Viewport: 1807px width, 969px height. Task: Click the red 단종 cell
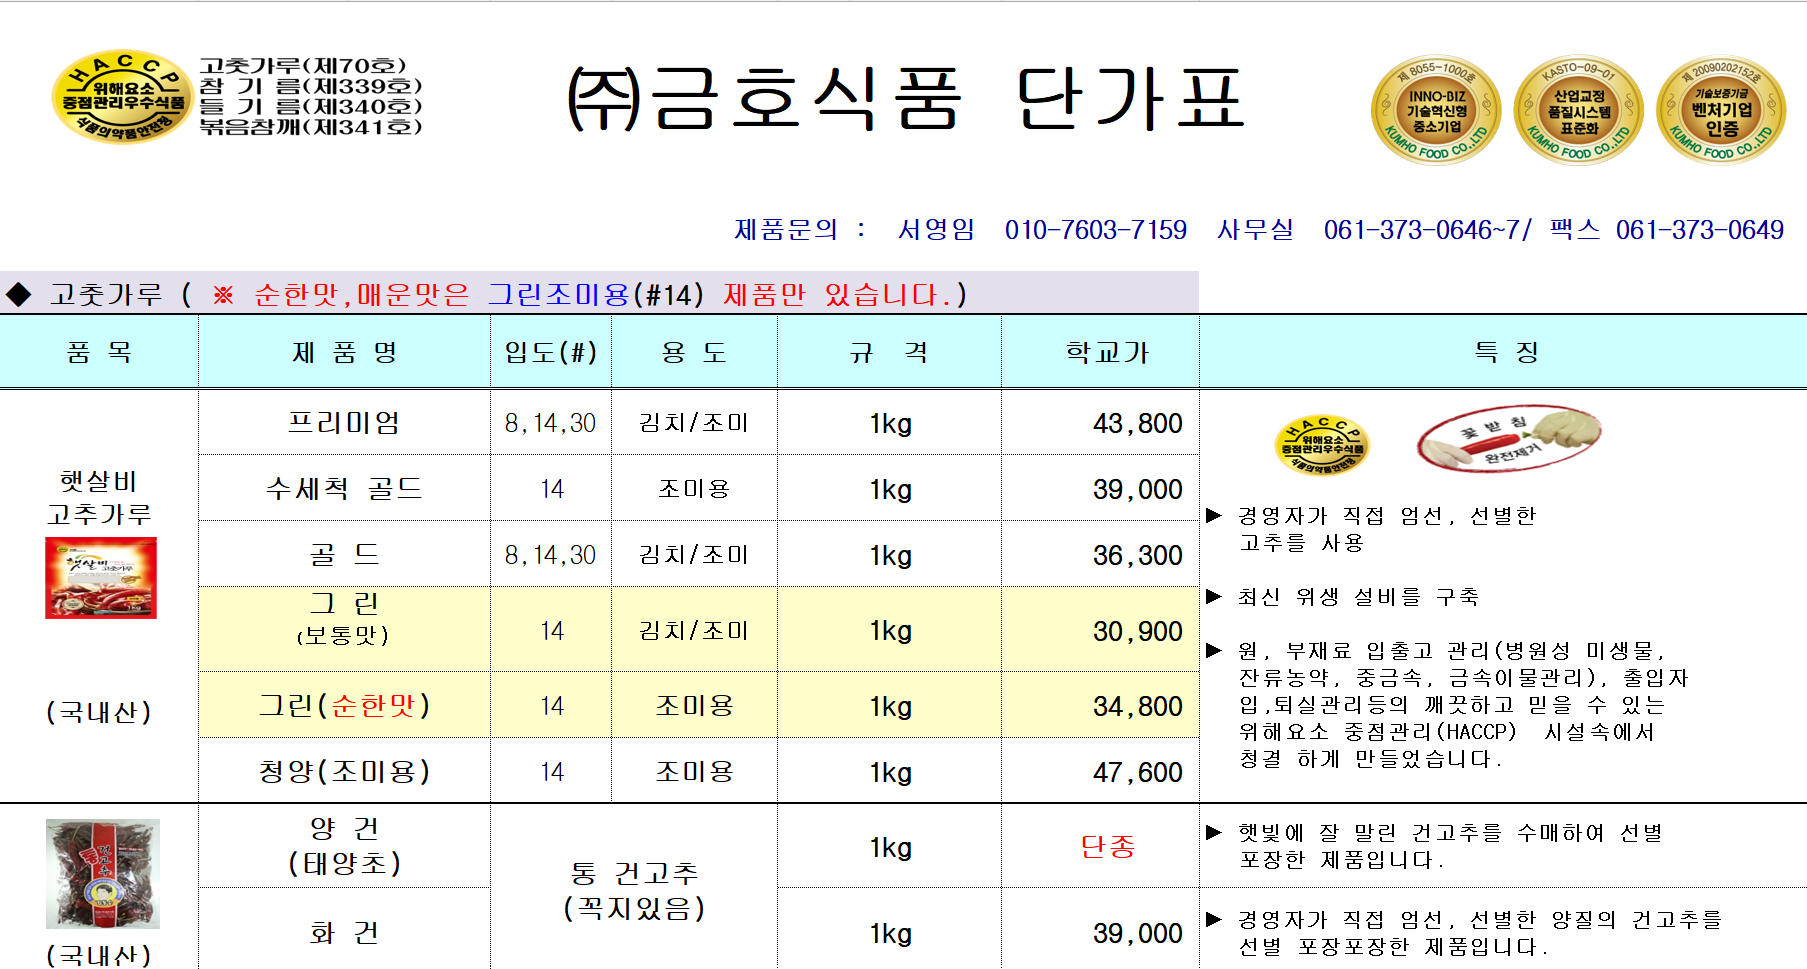tap(1107, 847)
